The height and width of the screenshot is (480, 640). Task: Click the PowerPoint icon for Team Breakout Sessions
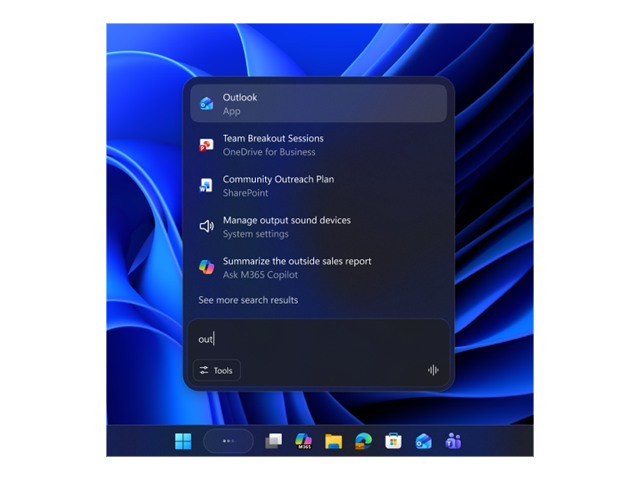(x=206, y=145)
